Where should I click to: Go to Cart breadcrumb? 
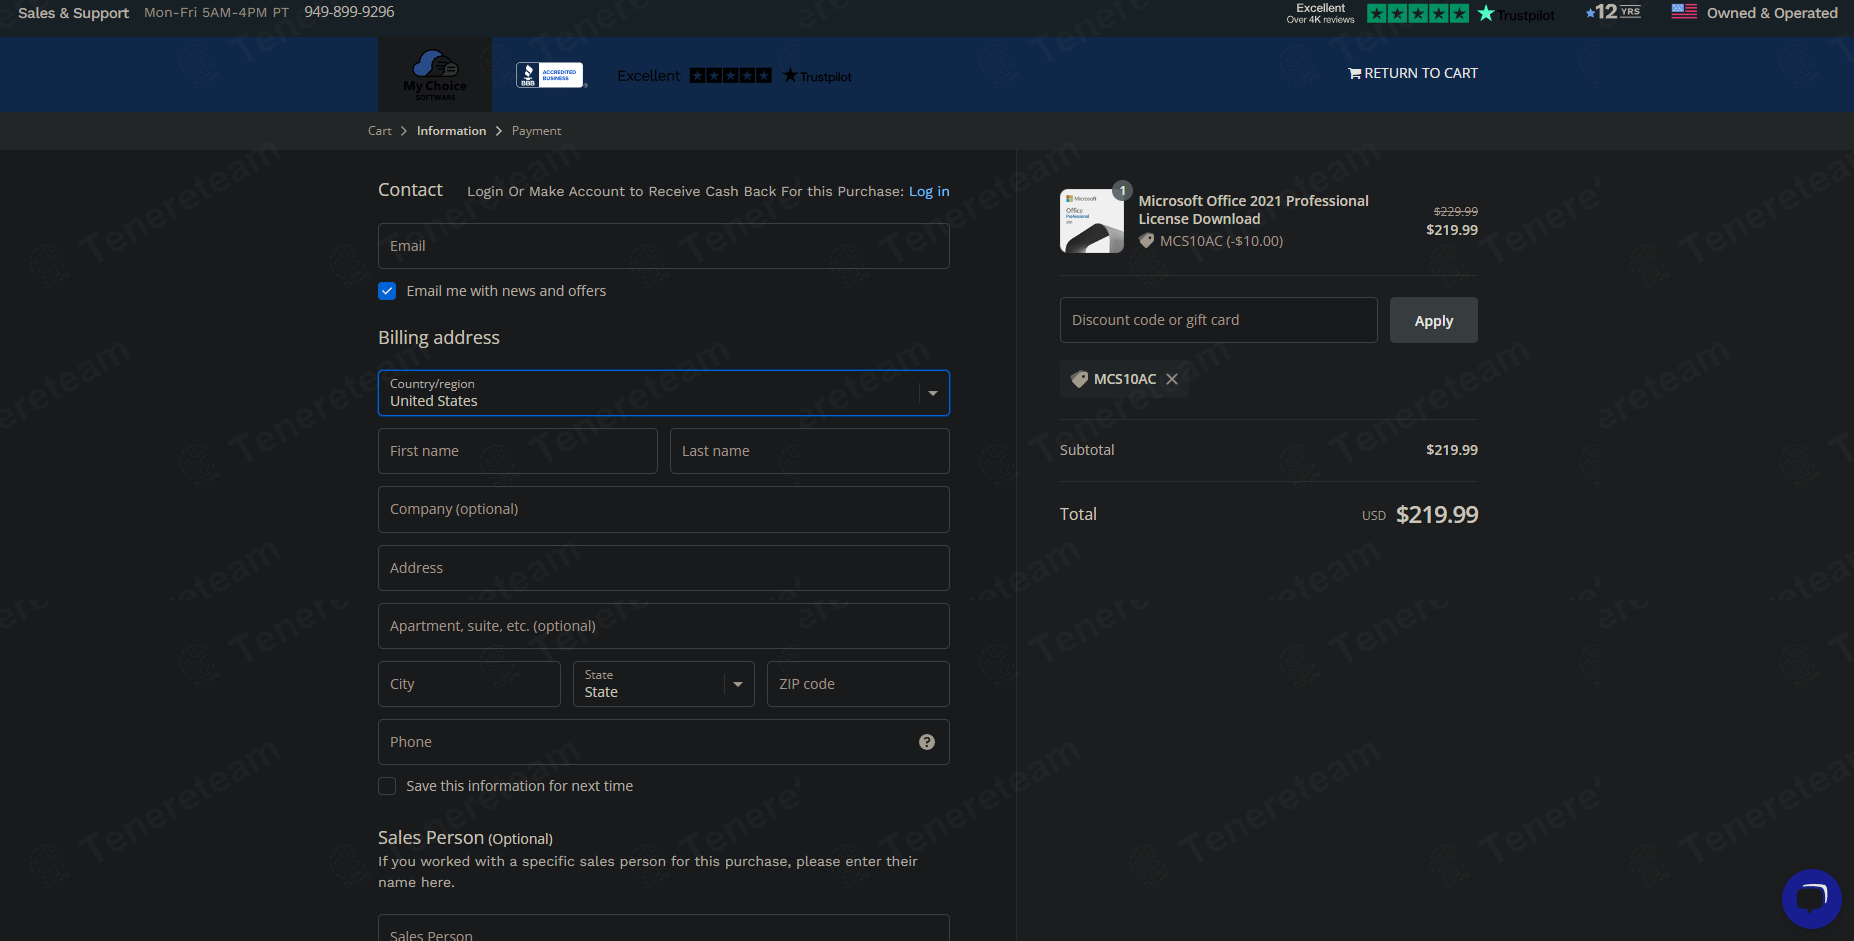pyautogui.click(x=380, y=131)
